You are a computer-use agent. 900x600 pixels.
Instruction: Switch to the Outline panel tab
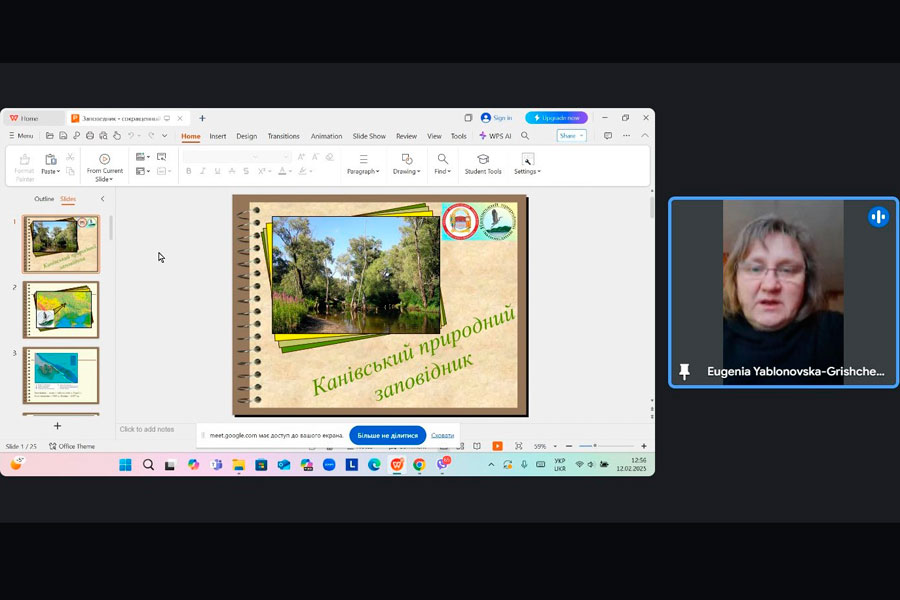coord(44,199)
